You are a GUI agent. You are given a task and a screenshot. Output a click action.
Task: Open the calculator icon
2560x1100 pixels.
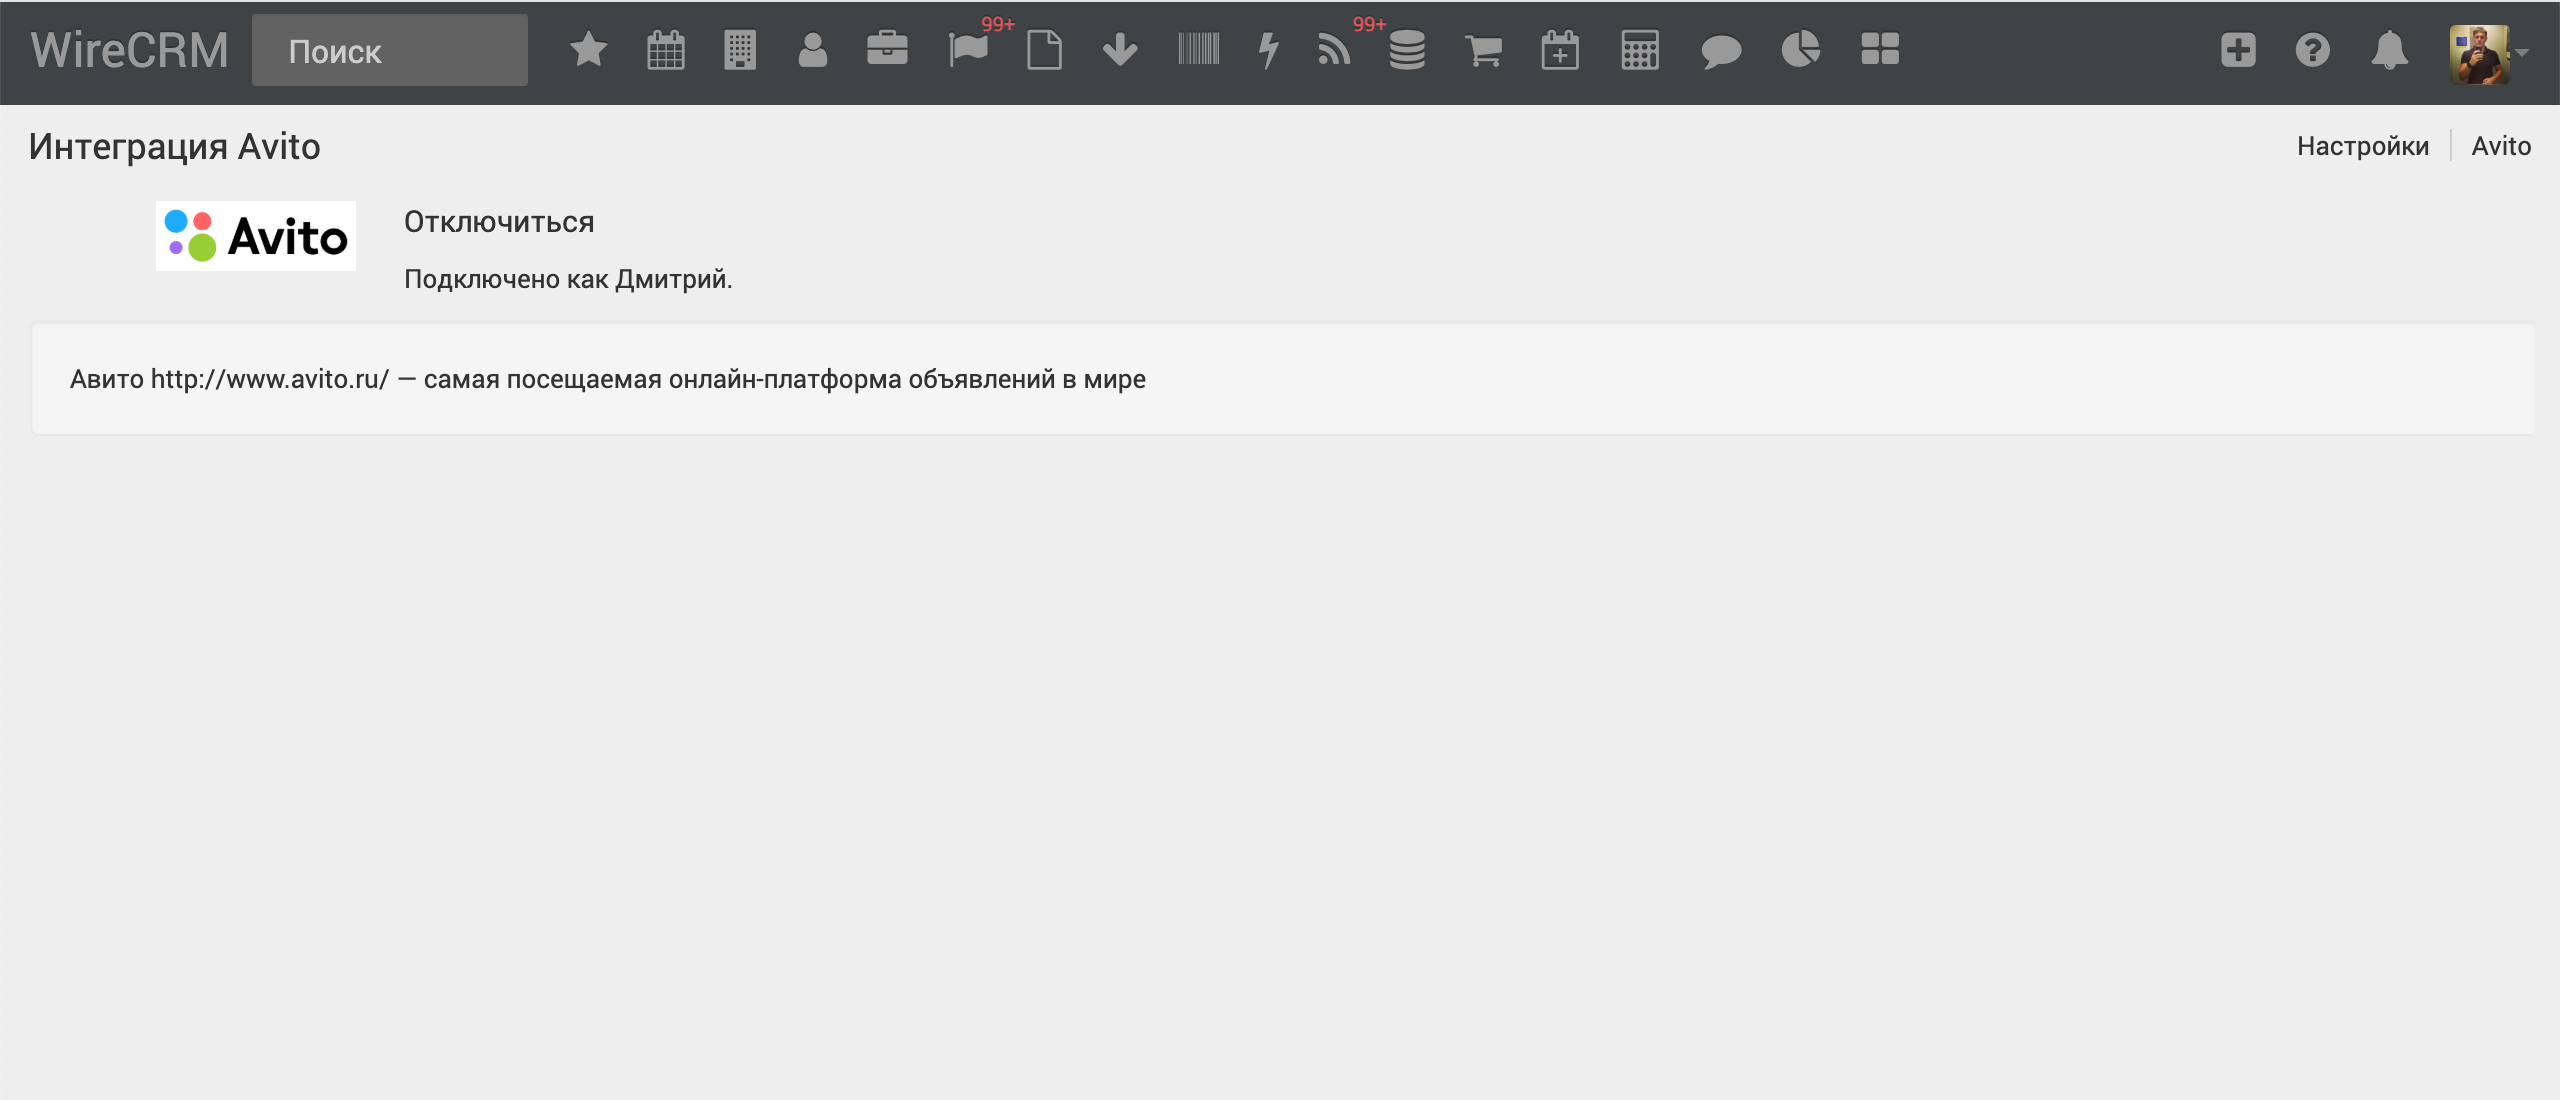1640,50
